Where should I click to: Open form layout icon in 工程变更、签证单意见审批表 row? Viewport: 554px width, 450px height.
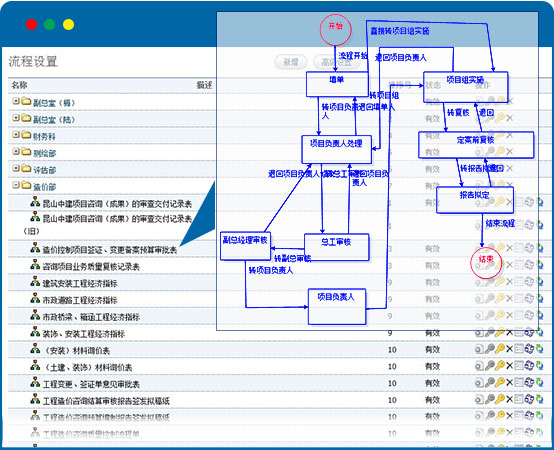click(519, 383)
